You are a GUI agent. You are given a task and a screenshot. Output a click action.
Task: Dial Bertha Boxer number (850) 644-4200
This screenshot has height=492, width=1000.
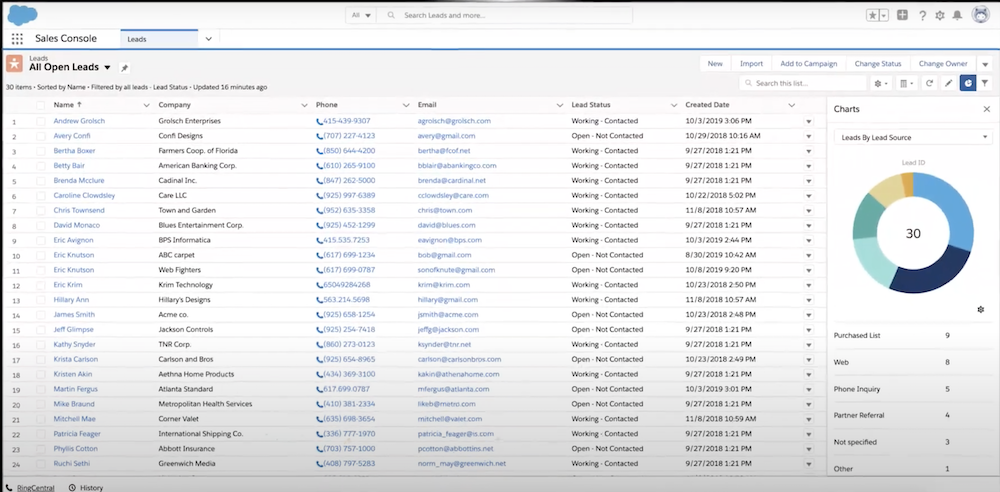click(346, 151)
